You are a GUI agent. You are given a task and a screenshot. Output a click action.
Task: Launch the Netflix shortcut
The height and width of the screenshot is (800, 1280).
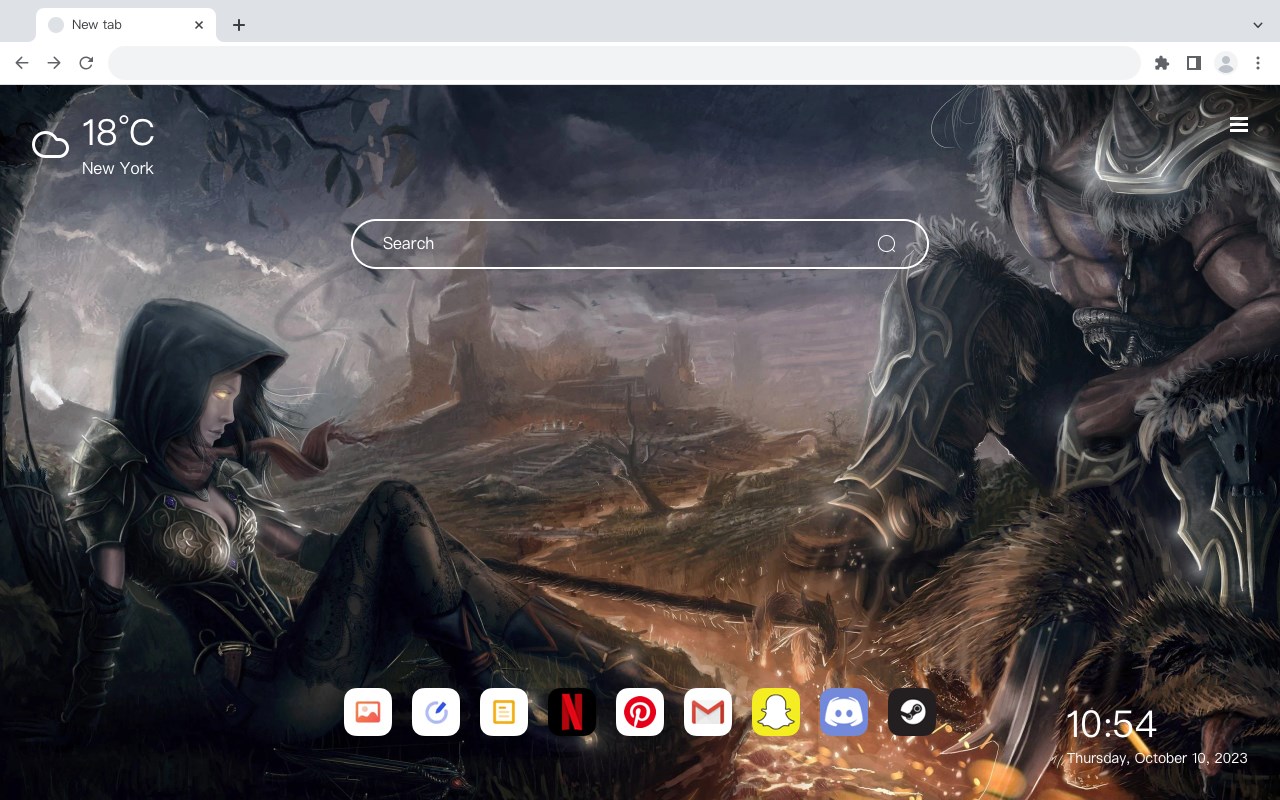pos(572,712)
